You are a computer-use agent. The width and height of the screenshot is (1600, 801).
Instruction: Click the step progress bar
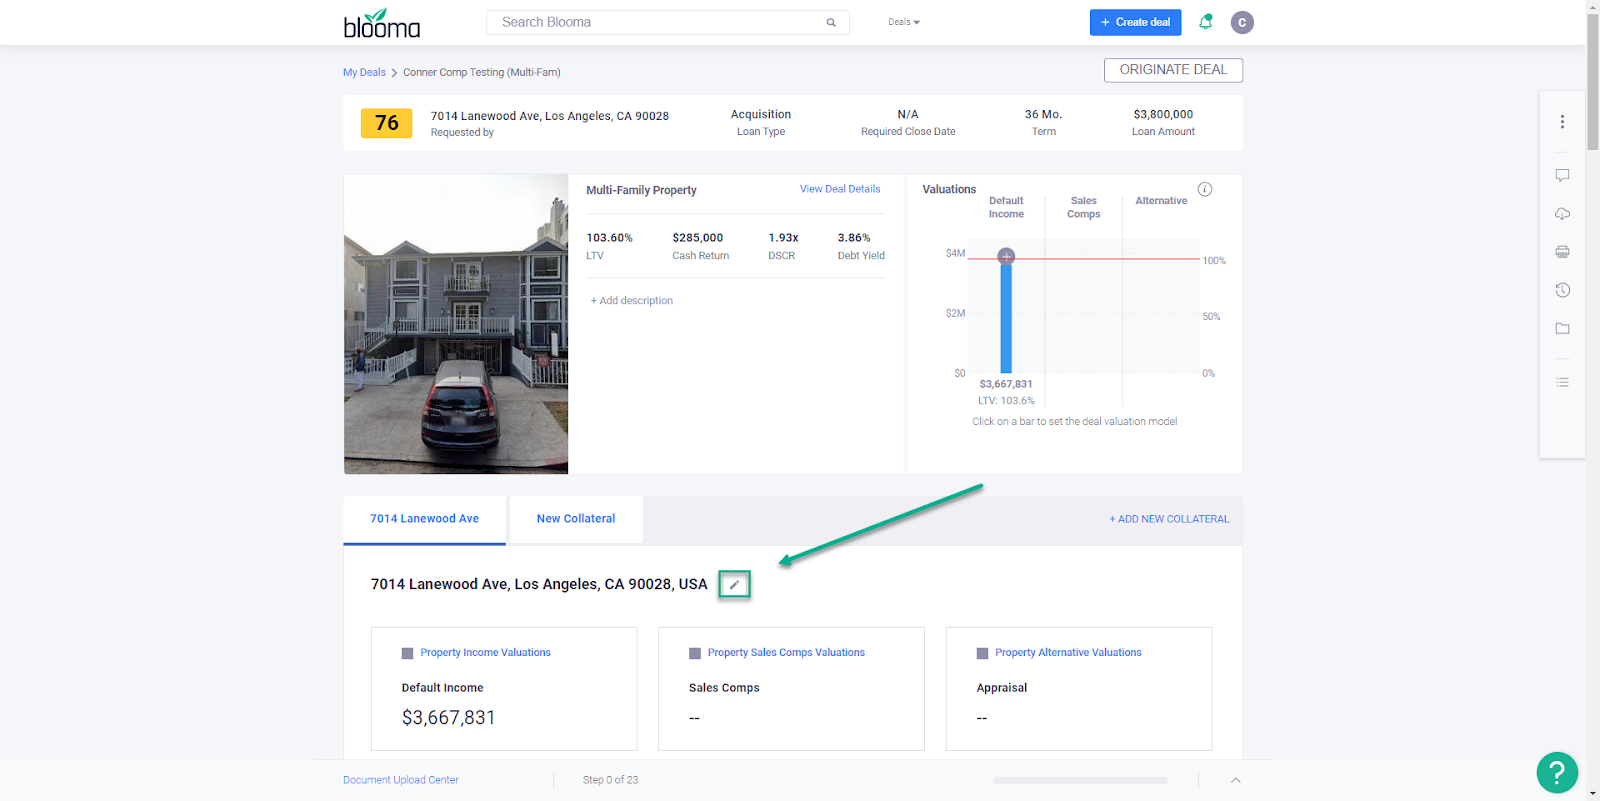tap(1080, 780)
